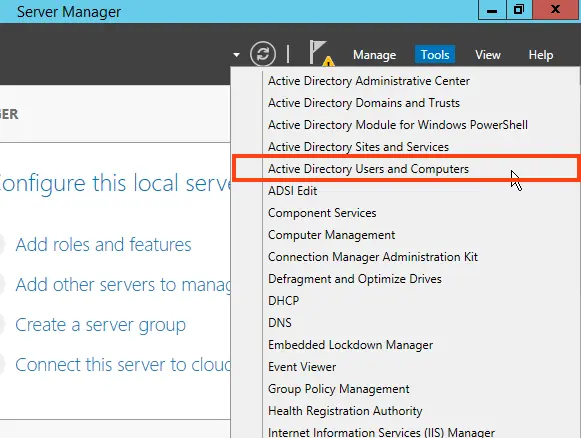Click the refresh icon in Server Manager header

point(263,54)
